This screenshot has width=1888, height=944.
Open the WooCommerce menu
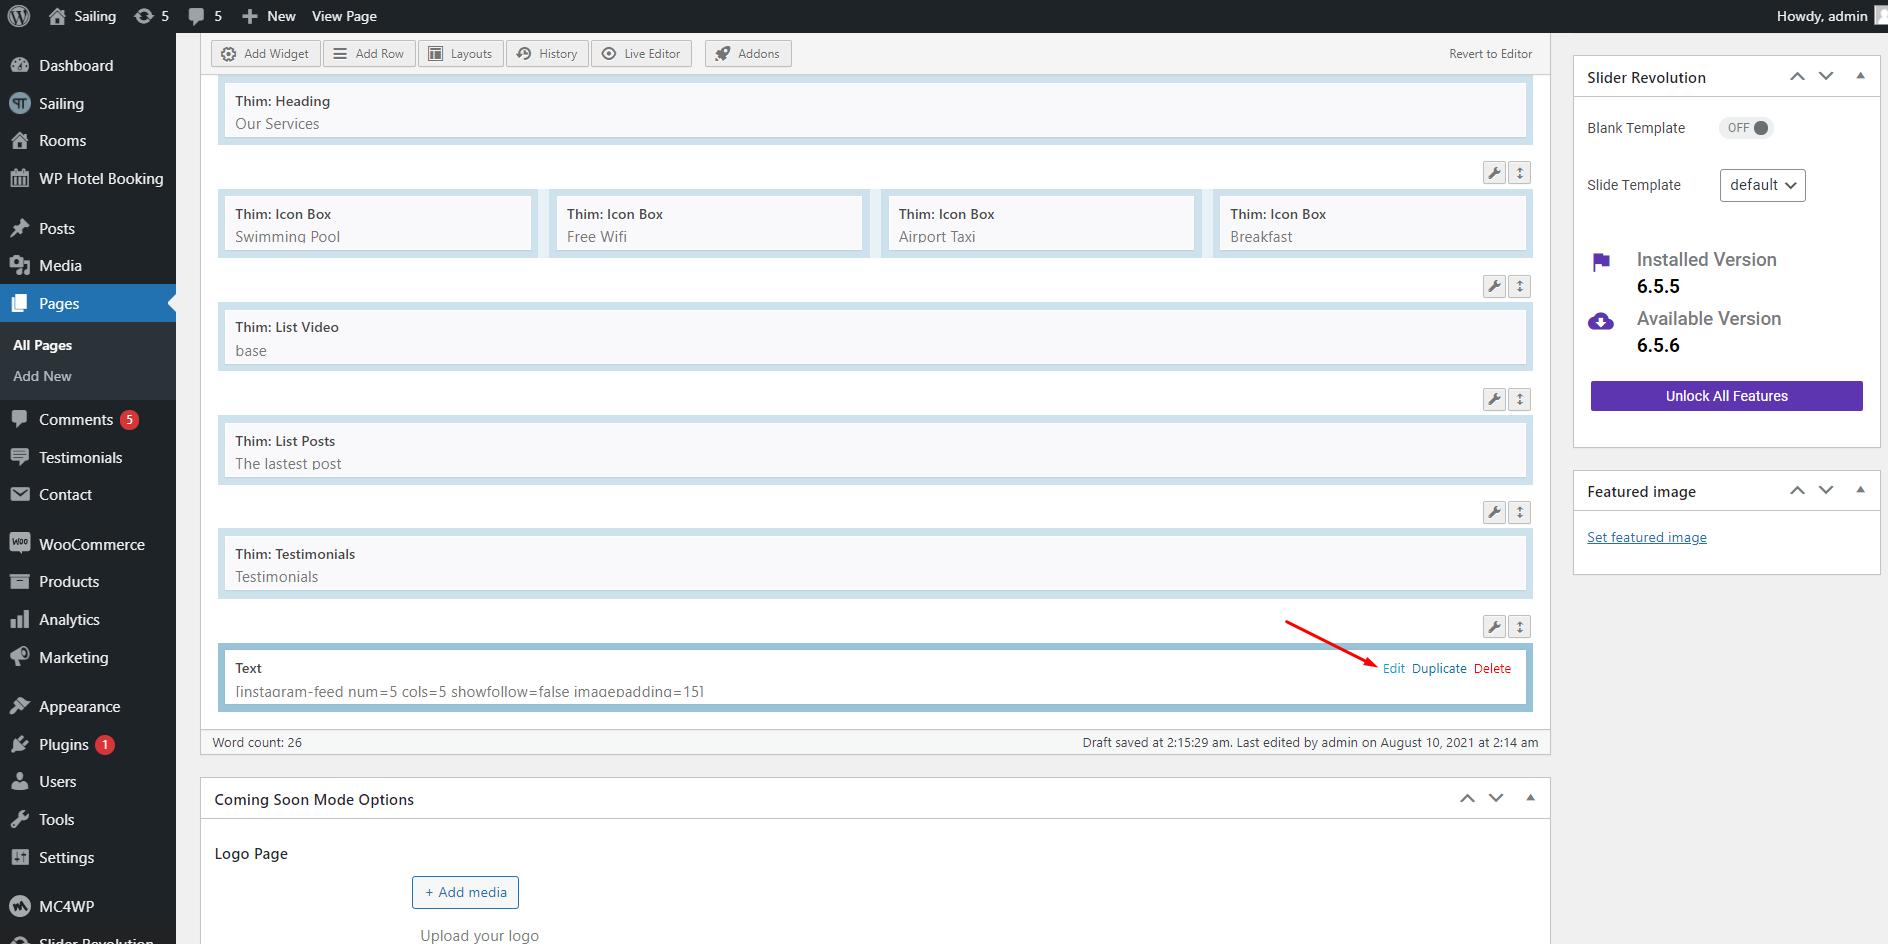coord(88,545)
